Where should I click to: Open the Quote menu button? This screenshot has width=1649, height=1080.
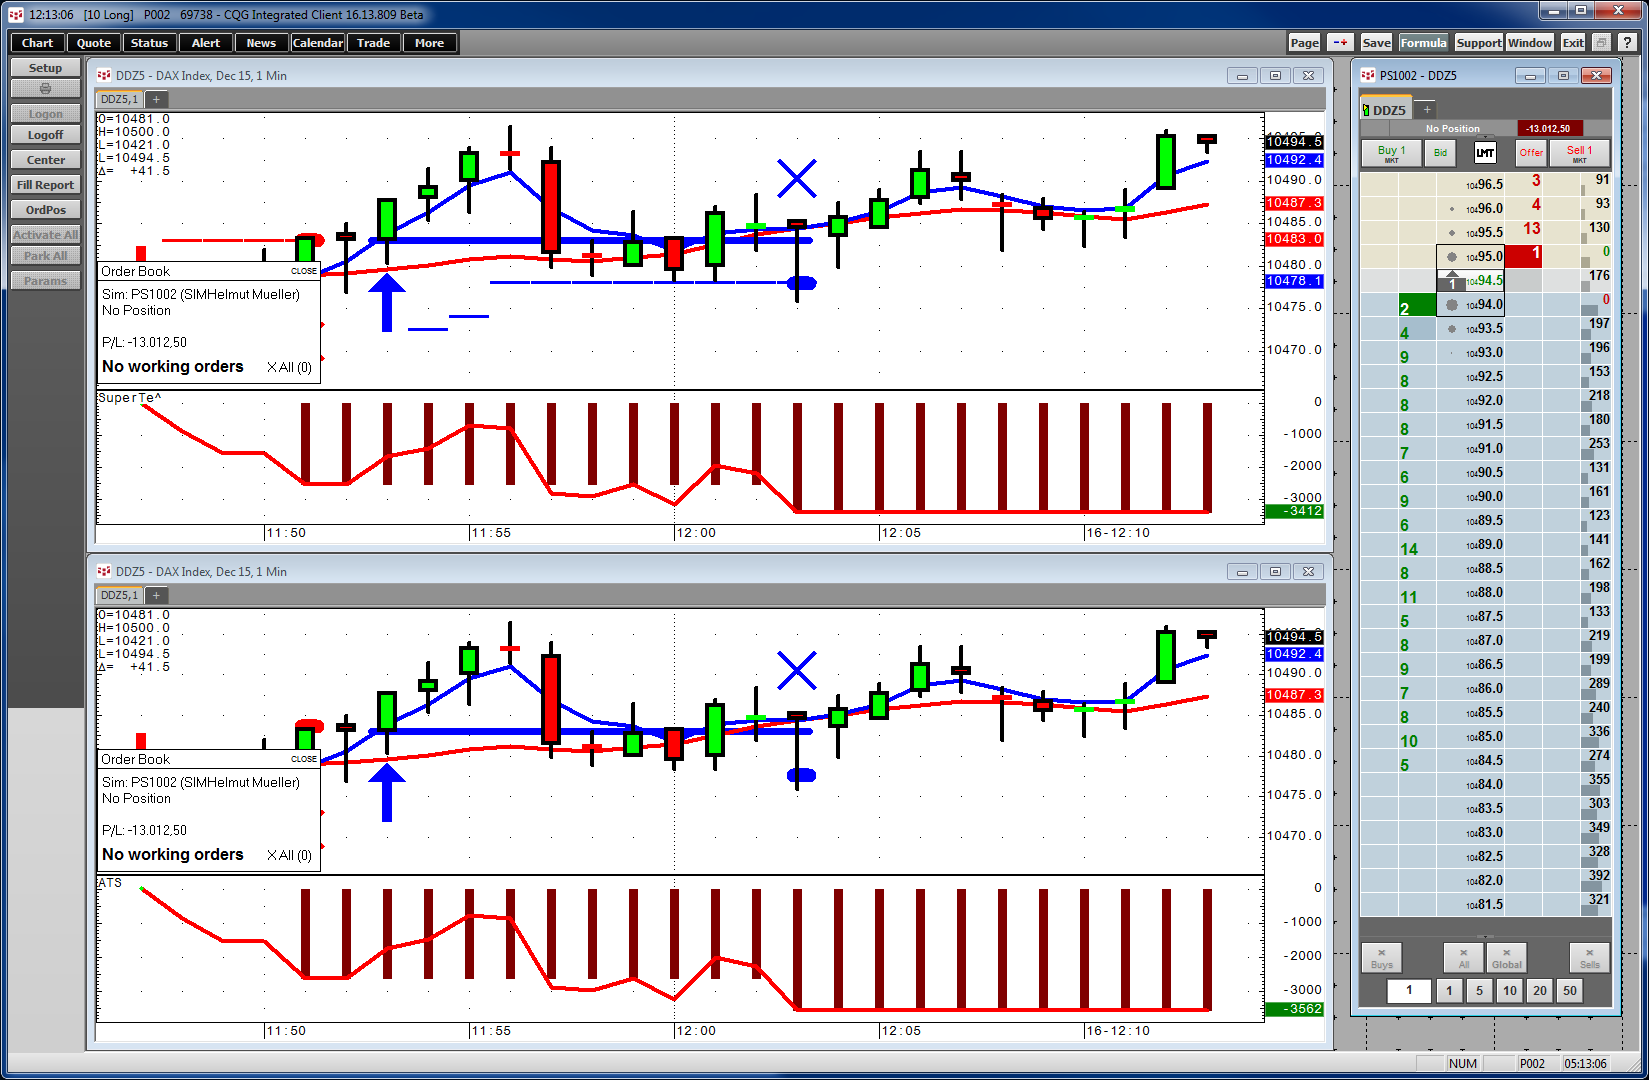click(x=94, y=43)
